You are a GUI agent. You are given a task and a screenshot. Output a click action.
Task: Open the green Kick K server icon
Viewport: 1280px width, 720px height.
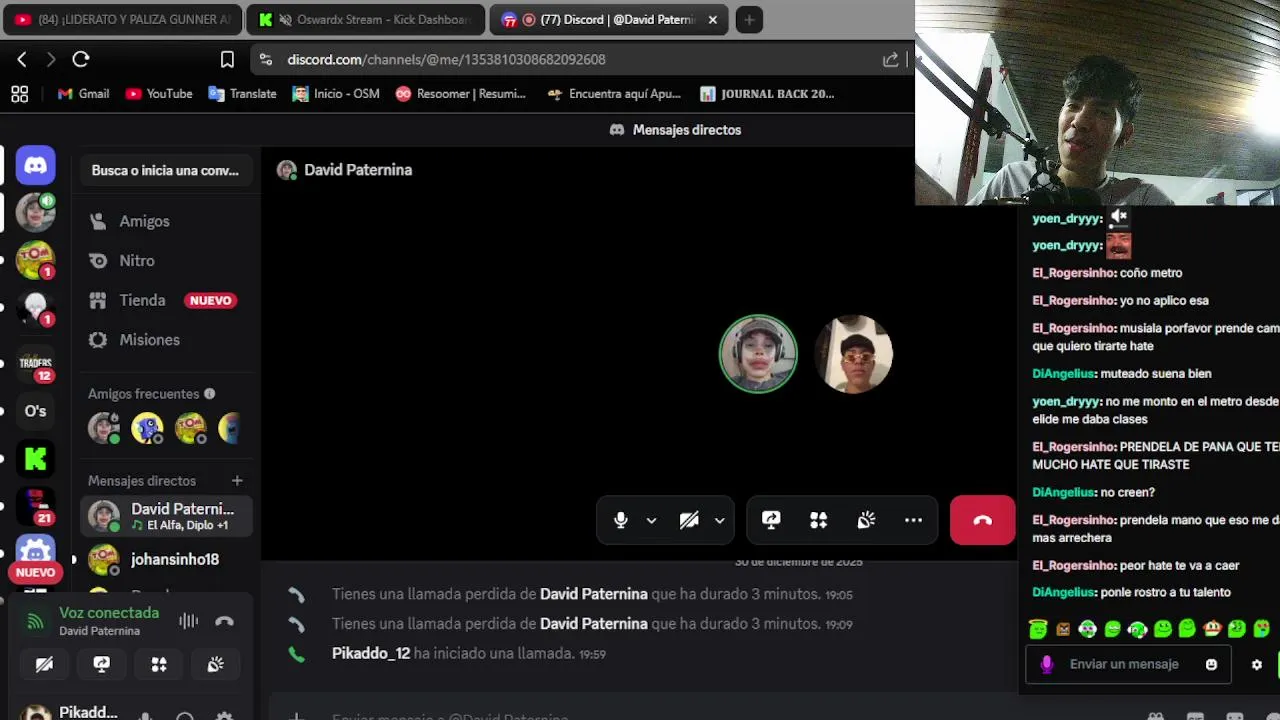click(35, 459)
